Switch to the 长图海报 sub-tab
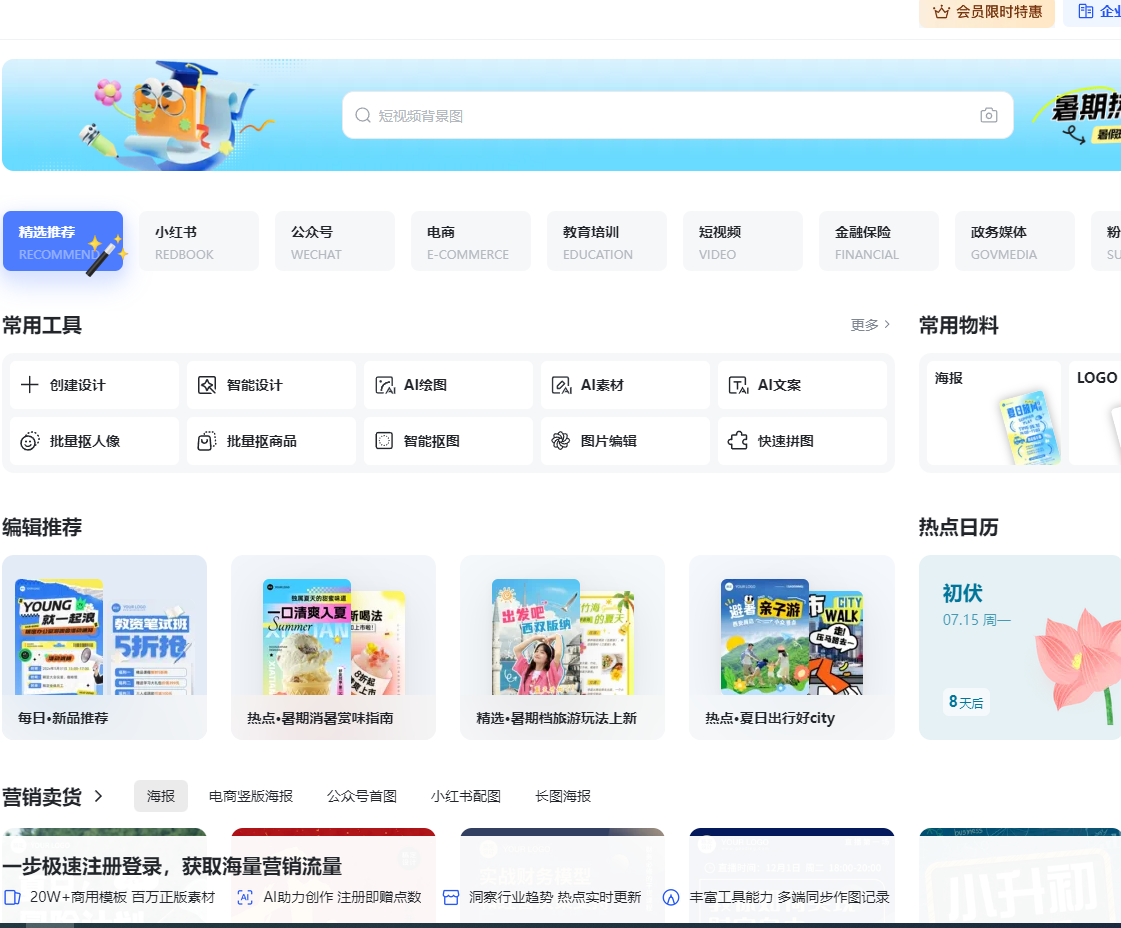 click(x=563, y=796)
